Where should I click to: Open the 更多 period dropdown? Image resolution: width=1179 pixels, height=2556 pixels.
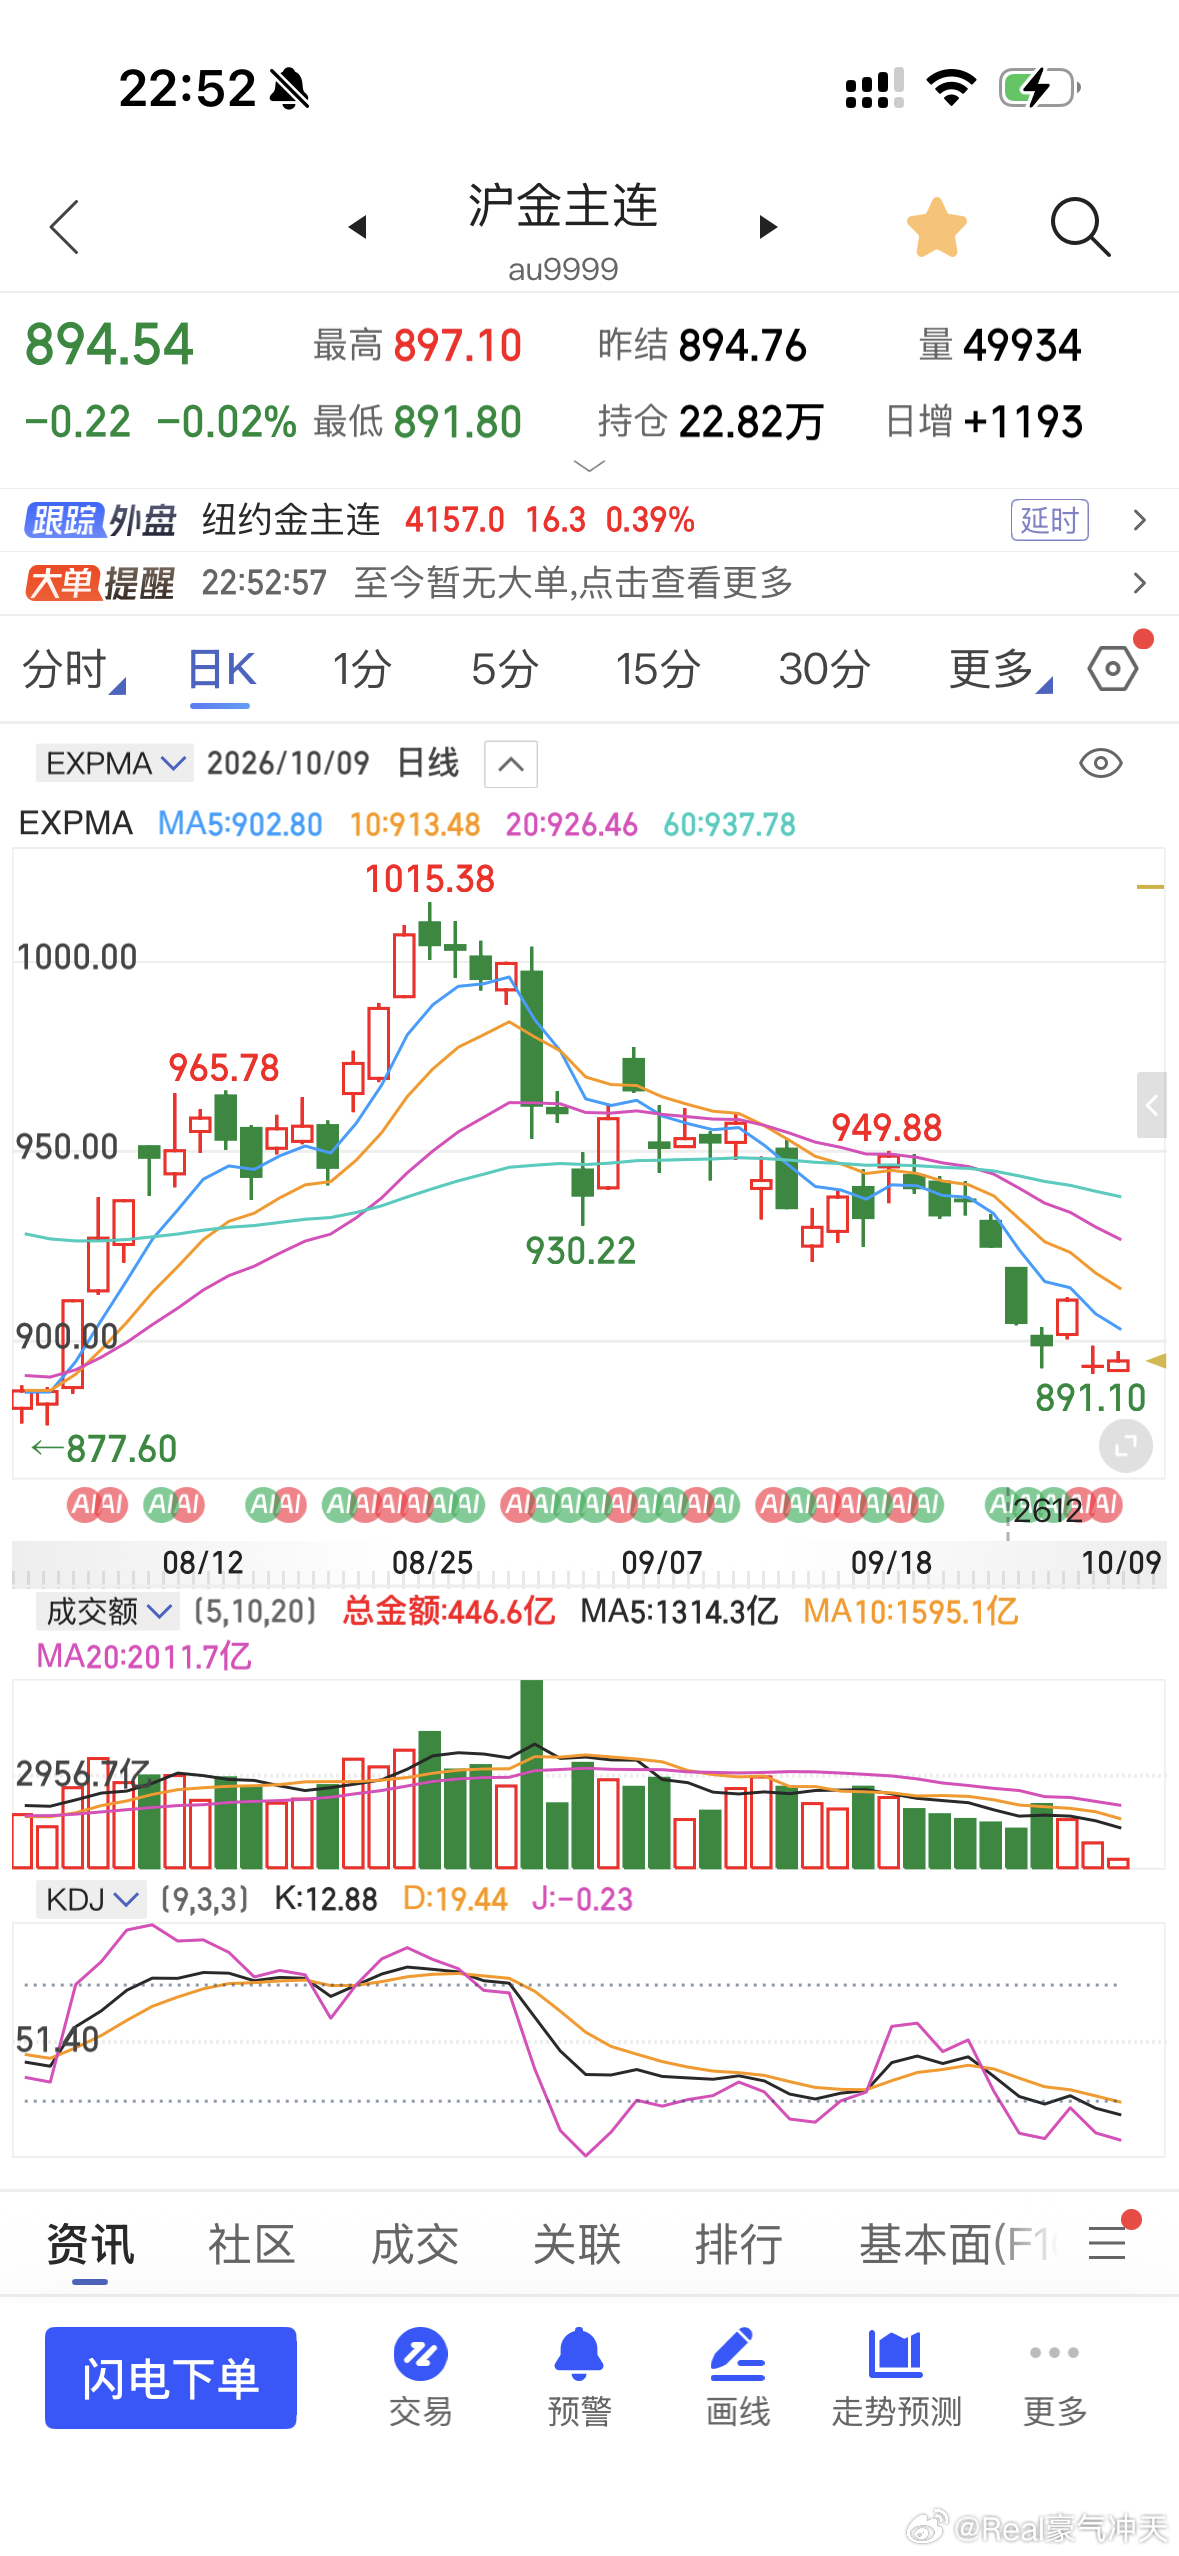click(x=999, y=669)
